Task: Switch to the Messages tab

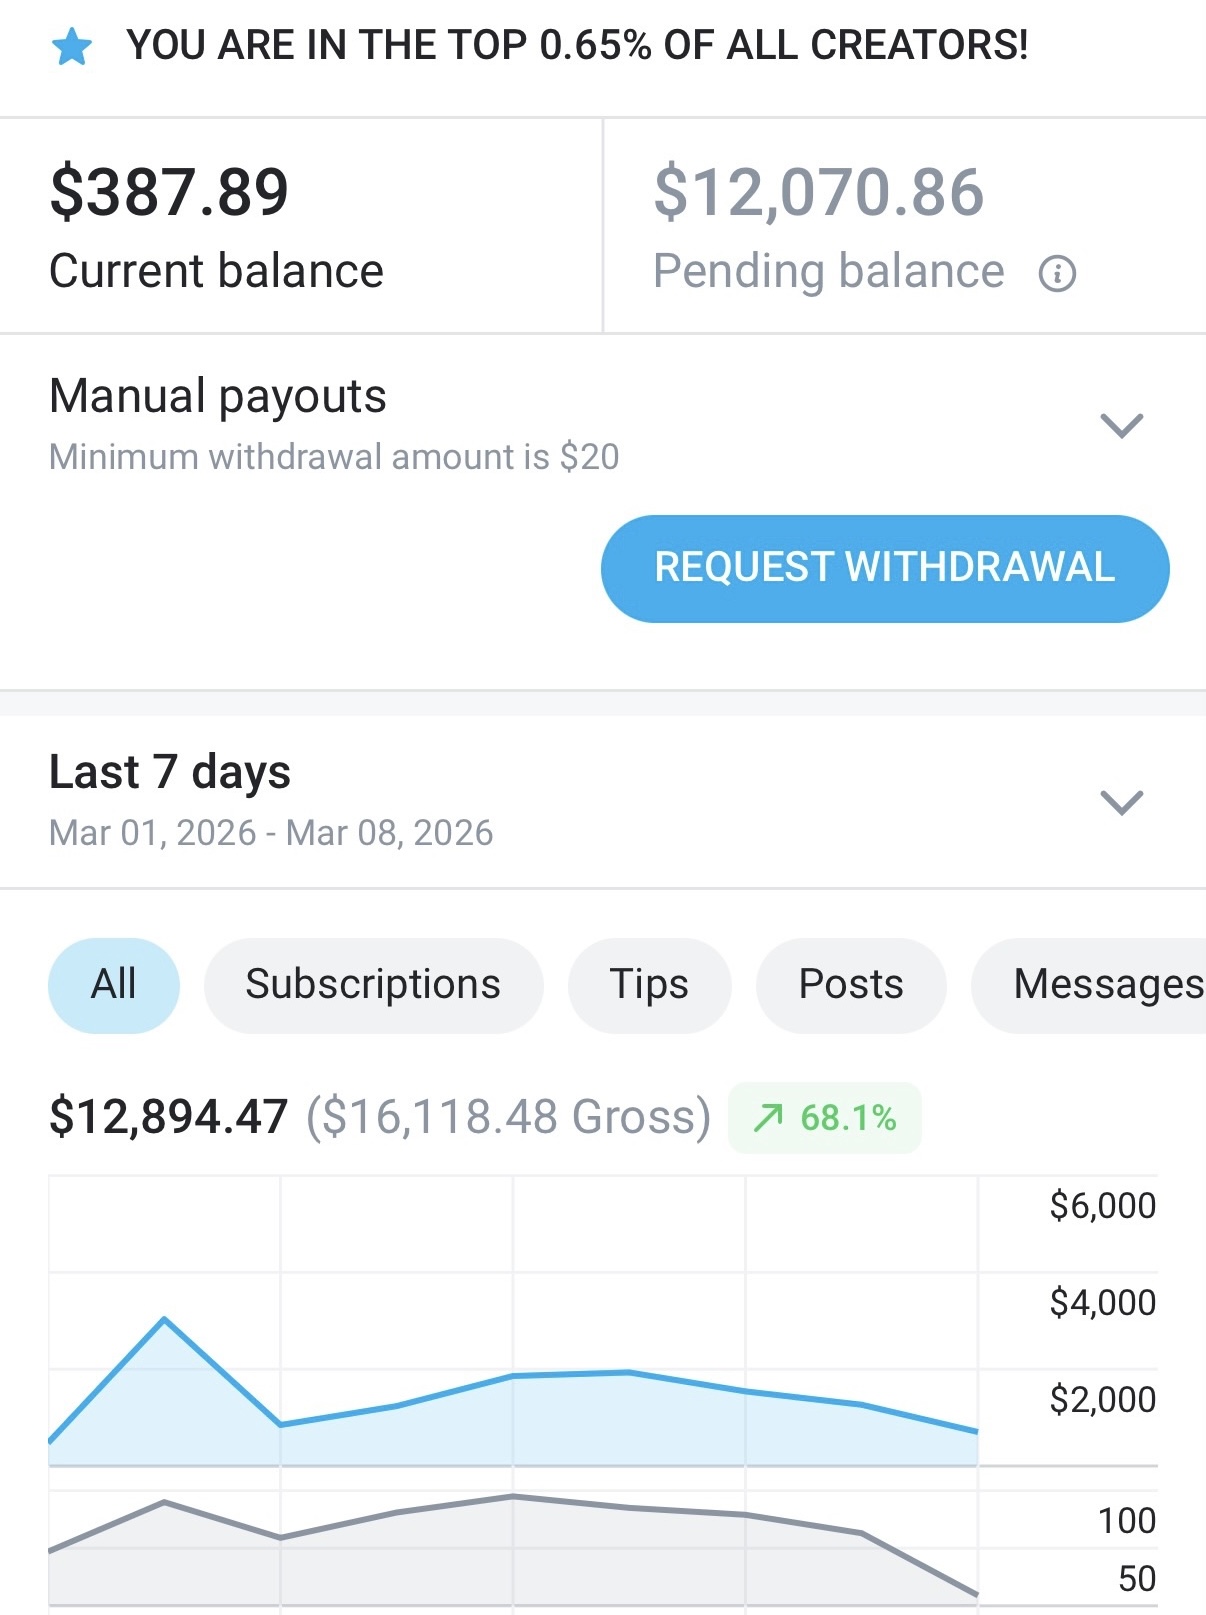Action: coord(1088,985)
